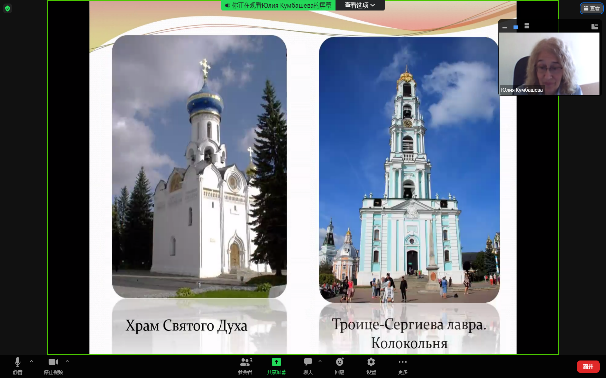Screen dimensions: 606x378
Task: Open the more options three-dot menu
Action: 402,362
